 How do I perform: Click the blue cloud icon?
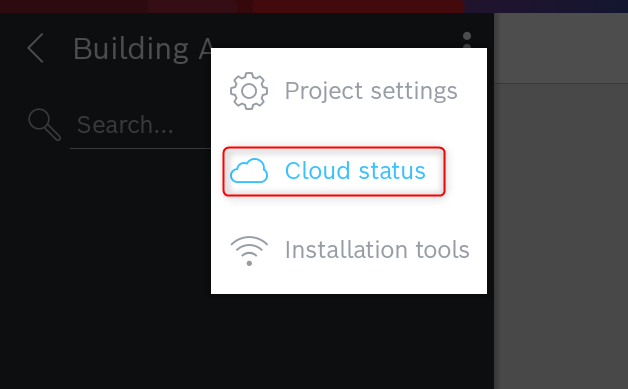tap(249, 171)
